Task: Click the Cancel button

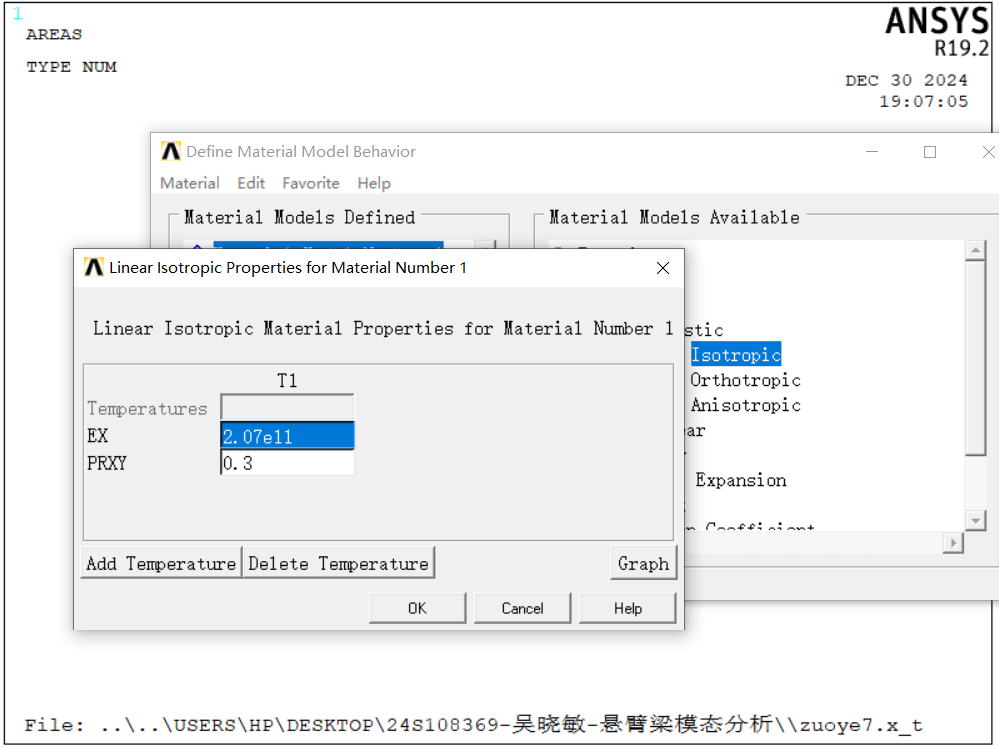Action: pyautogui.click(x=522, y=608)
